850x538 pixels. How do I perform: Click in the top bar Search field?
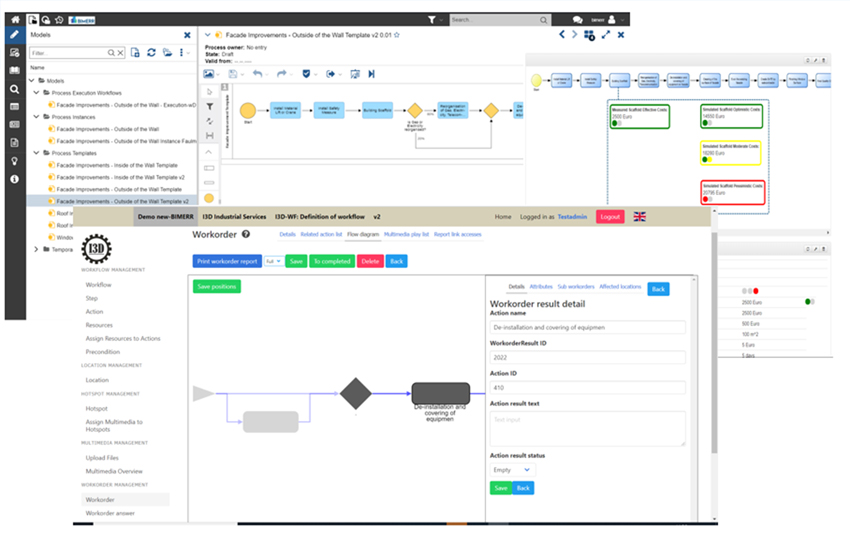(500, 20)
